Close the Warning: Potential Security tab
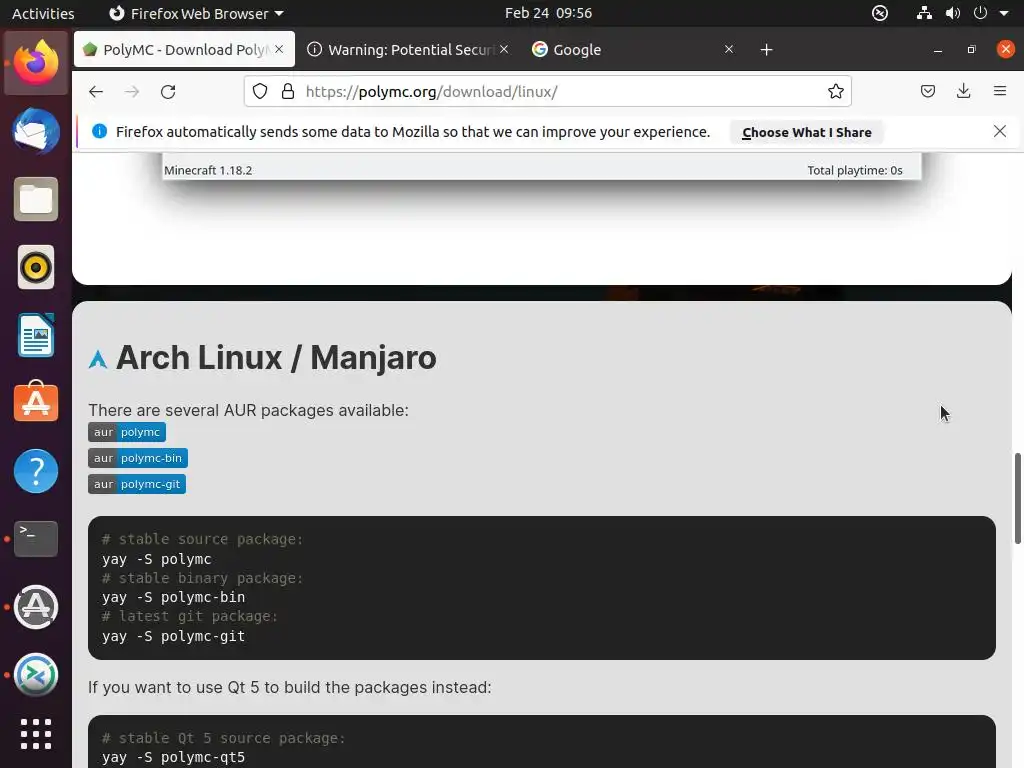The width and height of the screenshot is (1024, 768). (x=504, y=49)
